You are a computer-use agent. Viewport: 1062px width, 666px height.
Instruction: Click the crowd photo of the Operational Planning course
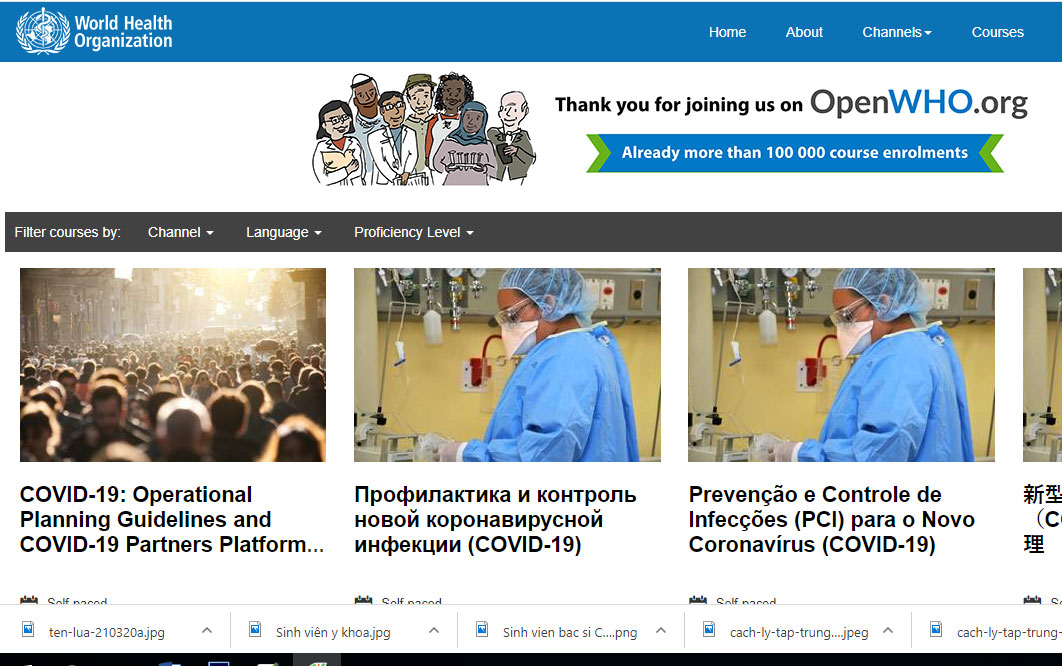[x=173, y=365]
